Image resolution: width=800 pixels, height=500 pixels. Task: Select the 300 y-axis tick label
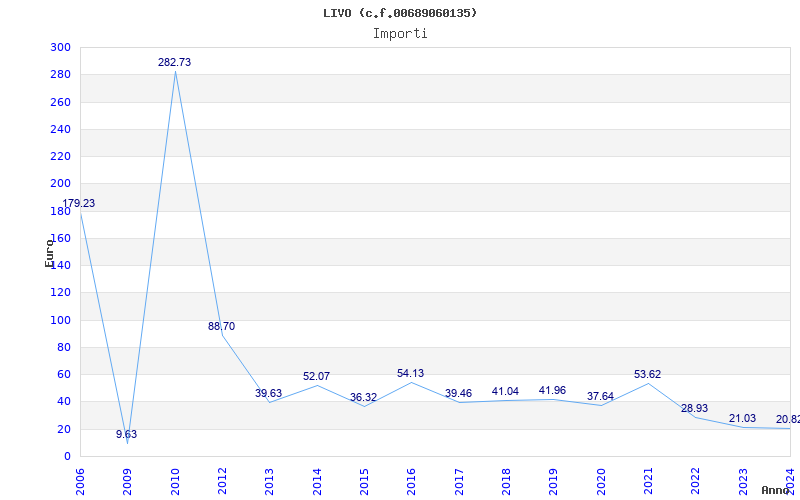(60, 47)
